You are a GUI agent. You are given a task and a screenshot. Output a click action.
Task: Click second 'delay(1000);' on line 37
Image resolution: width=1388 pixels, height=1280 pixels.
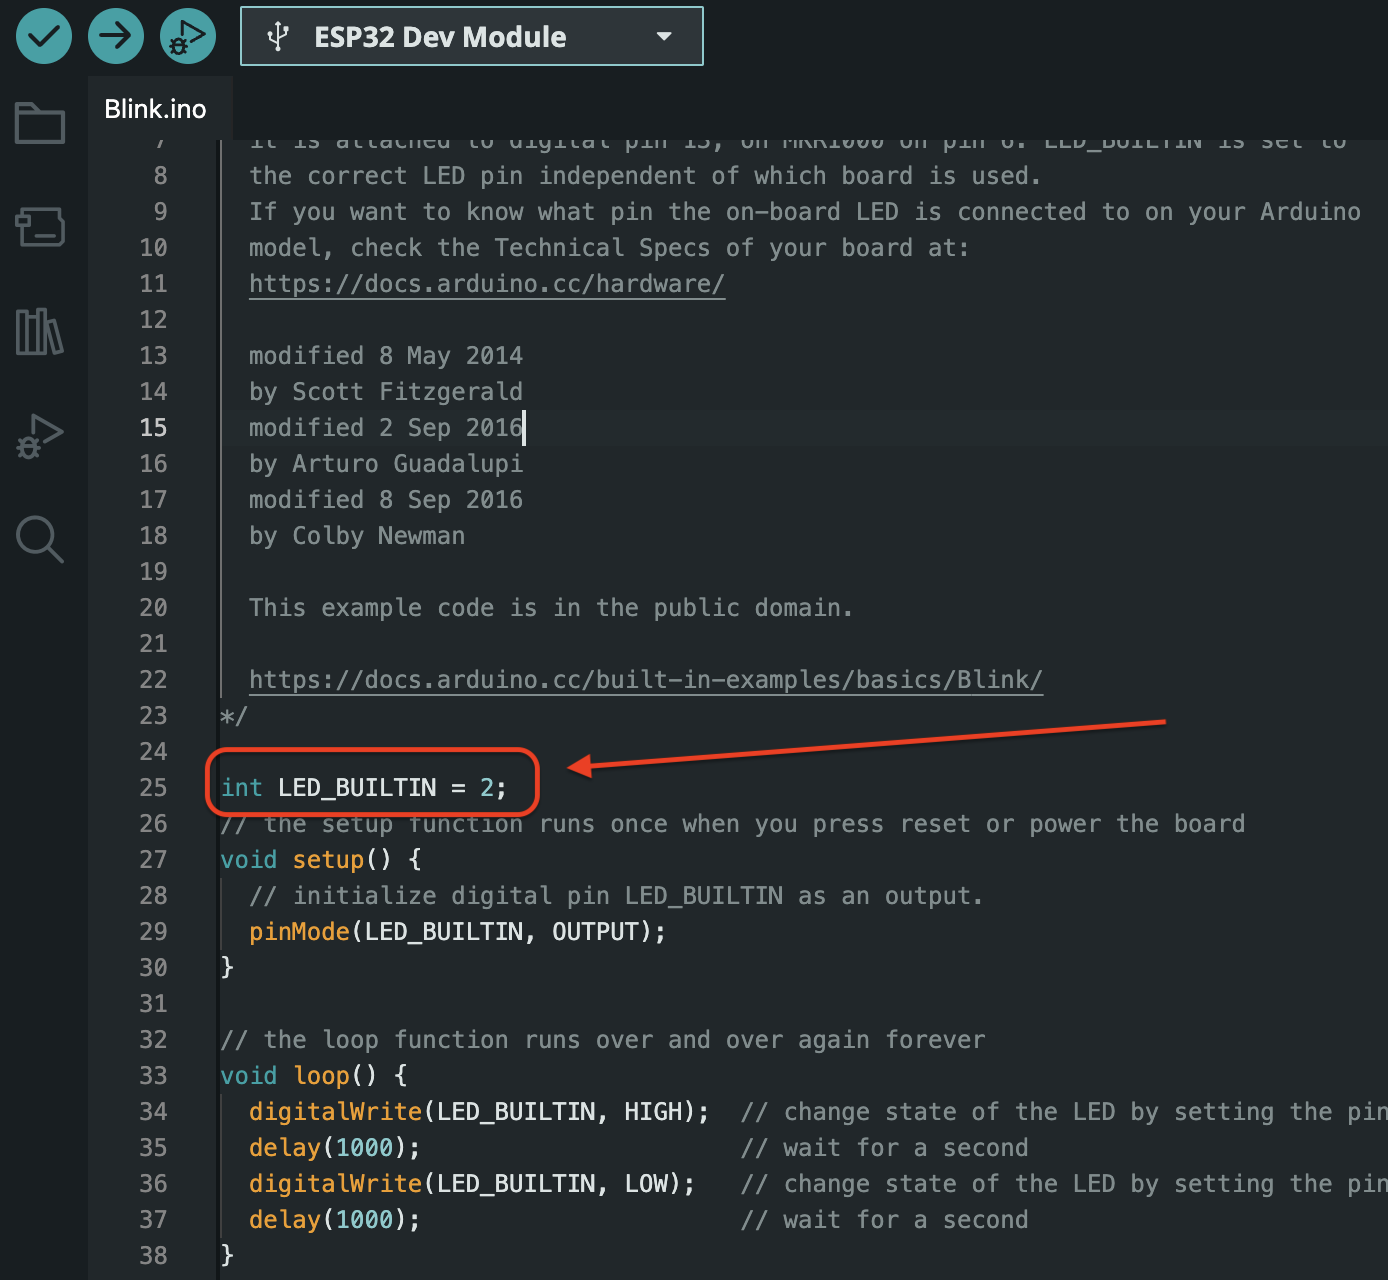click(335, 1220)
